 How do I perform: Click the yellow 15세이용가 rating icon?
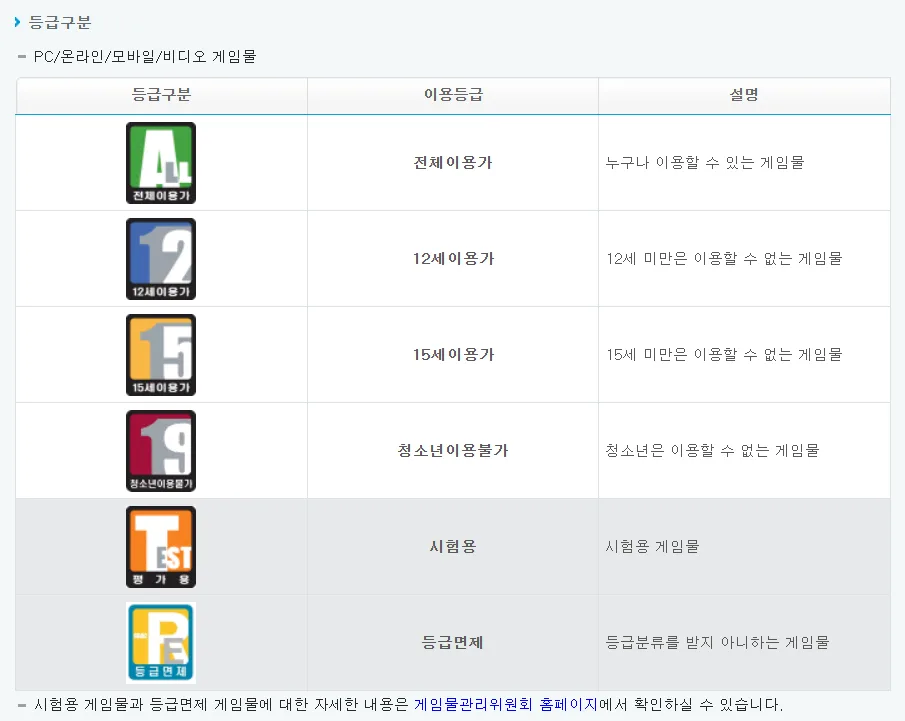coord(161,354)
